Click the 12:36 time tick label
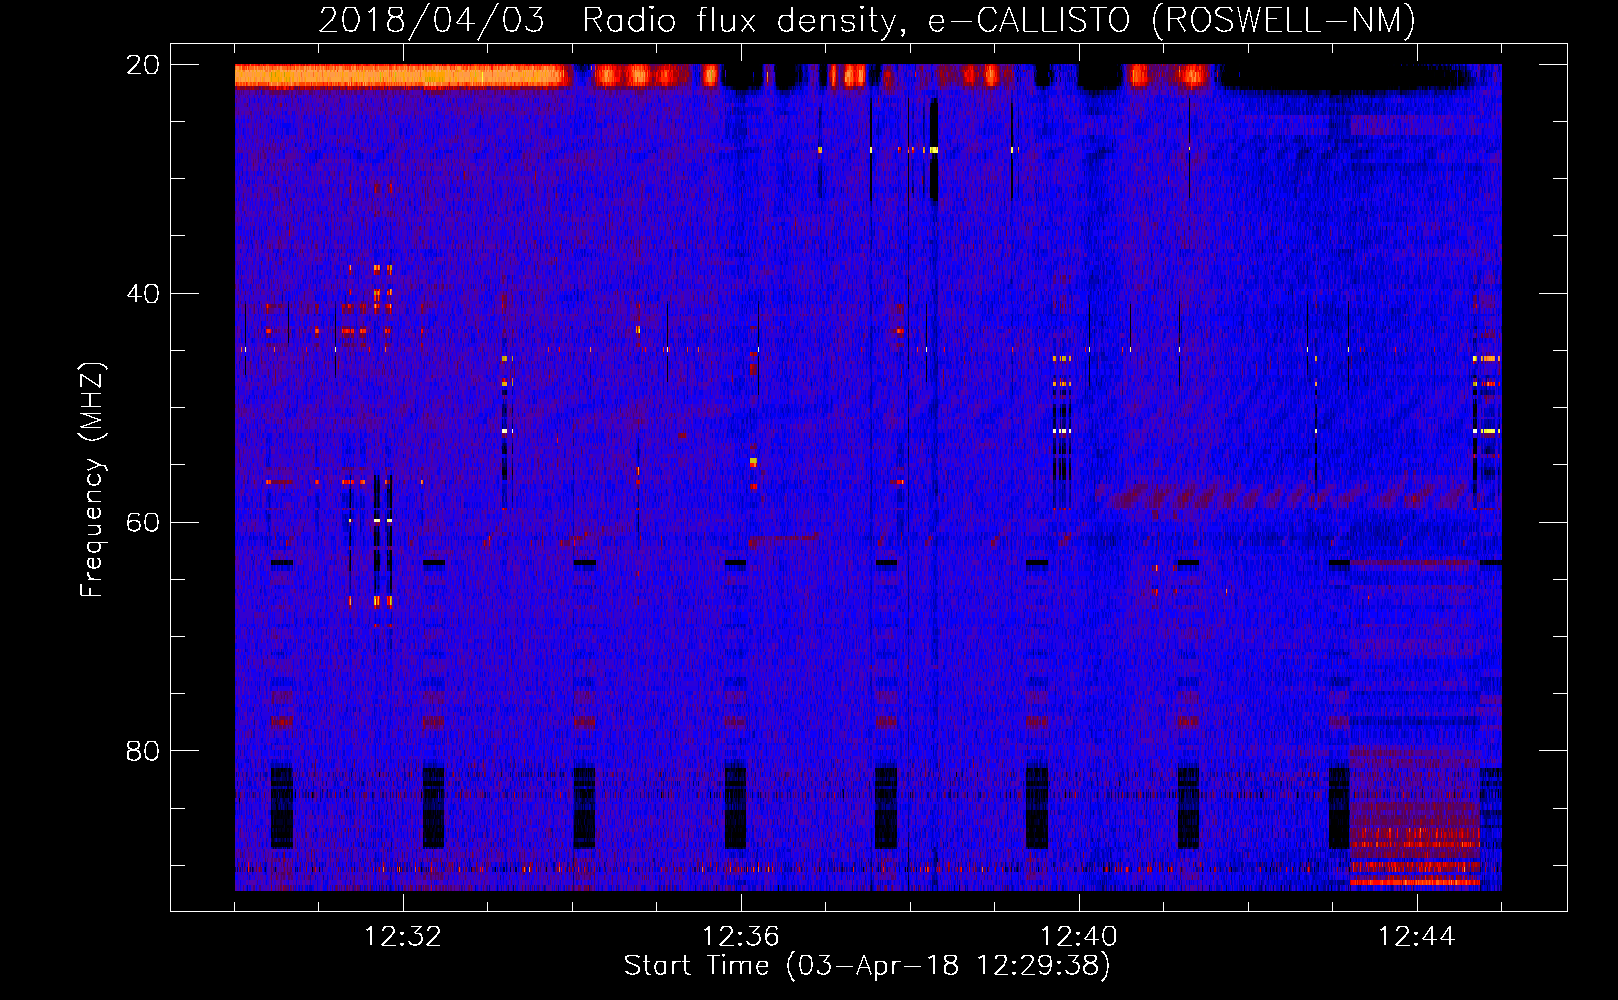The image size is (1618, 1000). click(x=741, y=936)
